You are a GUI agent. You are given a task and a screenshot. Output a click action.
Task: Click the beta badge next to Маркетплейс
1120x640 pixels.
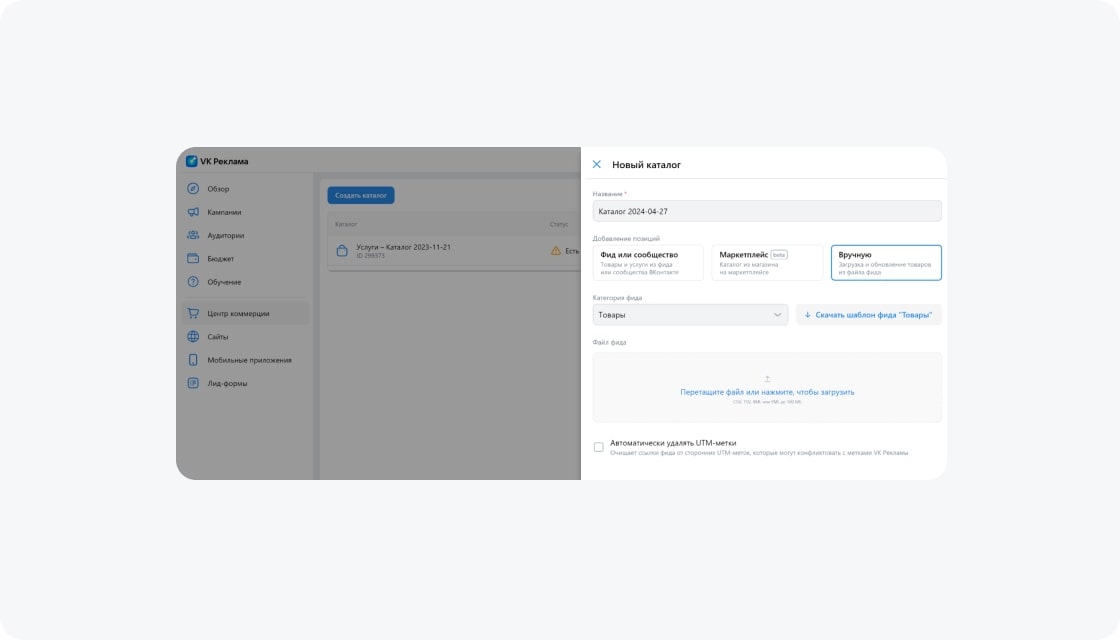[779, 254]
